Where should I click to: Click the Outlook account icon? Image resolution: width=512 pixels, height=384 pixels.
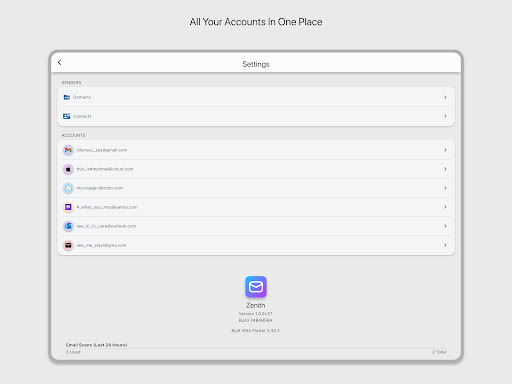(68, 226)
